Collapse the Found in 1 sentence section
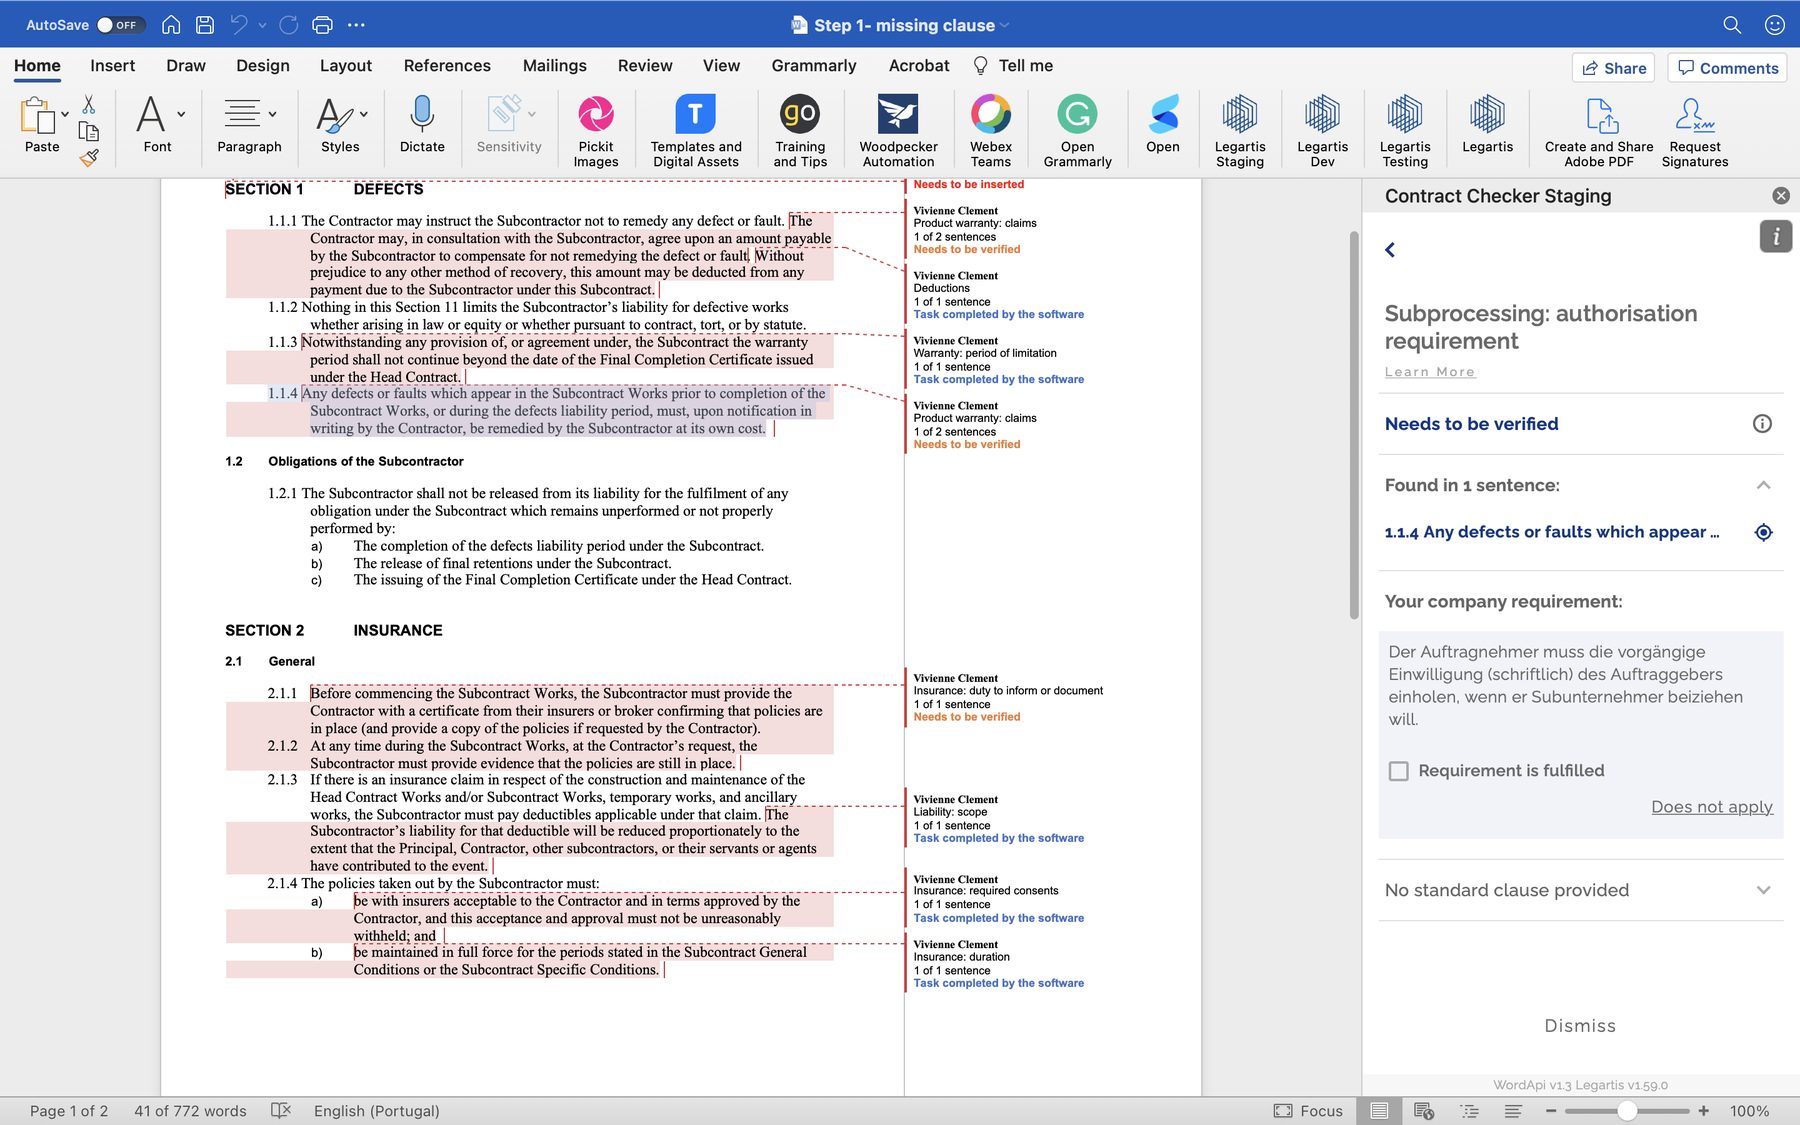Image resolution: width=1800 pixels, height=1125 pixels. (x=1764, y=485)
